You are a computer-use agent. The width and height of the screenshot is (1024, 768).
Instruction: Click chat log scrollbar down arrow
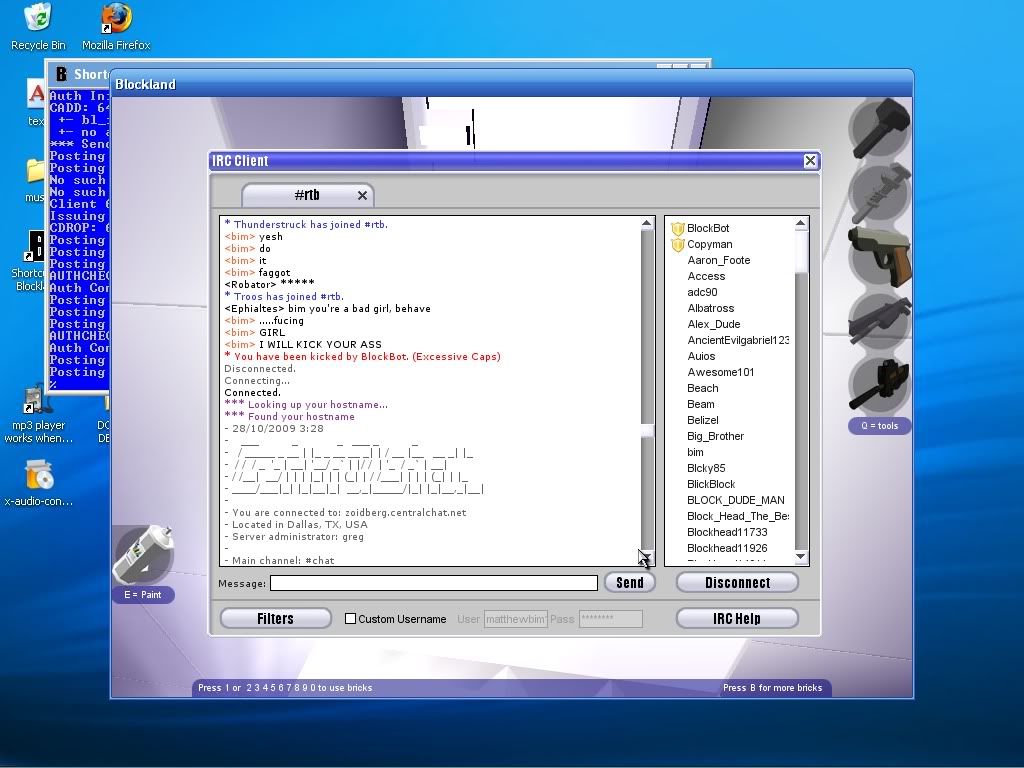[x=647, y=558]
